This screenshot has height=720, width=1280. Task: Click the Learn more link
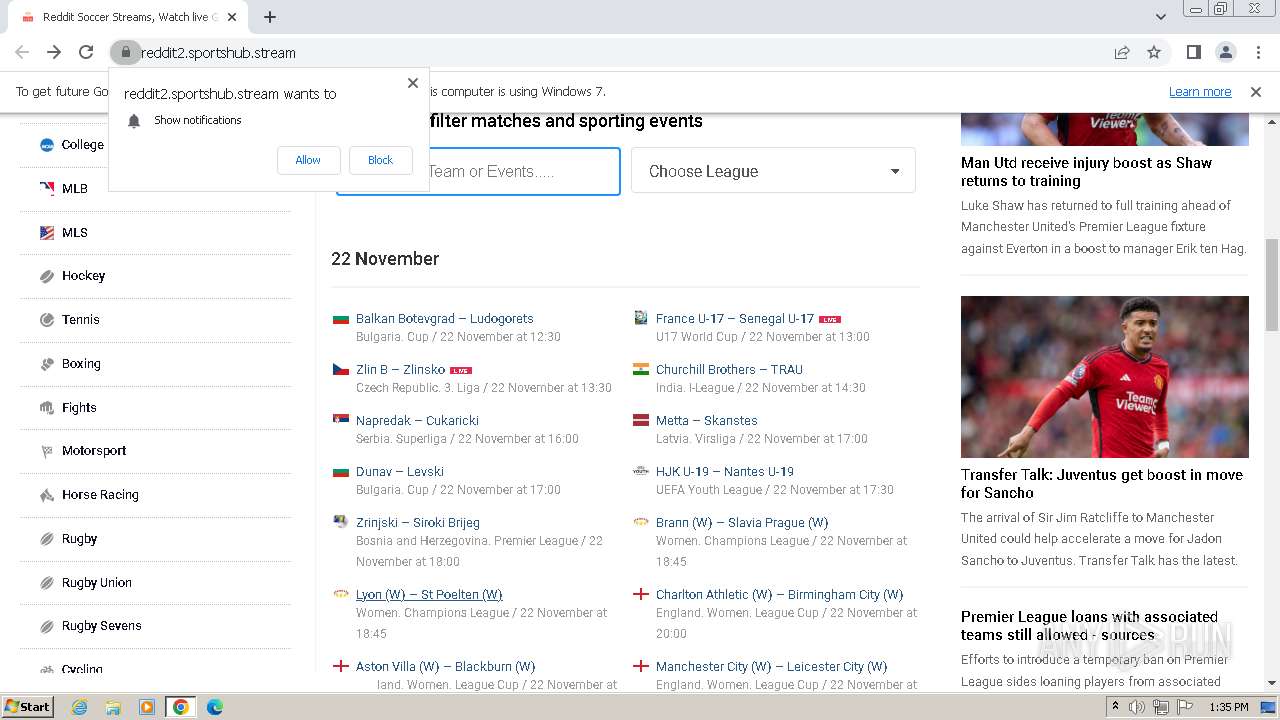(x=1200, y=91)
